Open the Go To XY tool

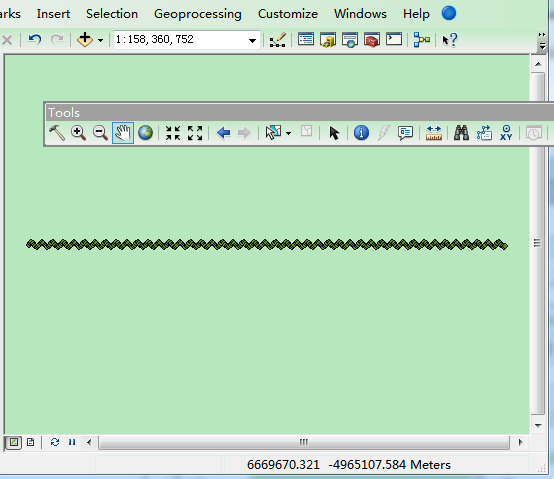pos(506,133)
